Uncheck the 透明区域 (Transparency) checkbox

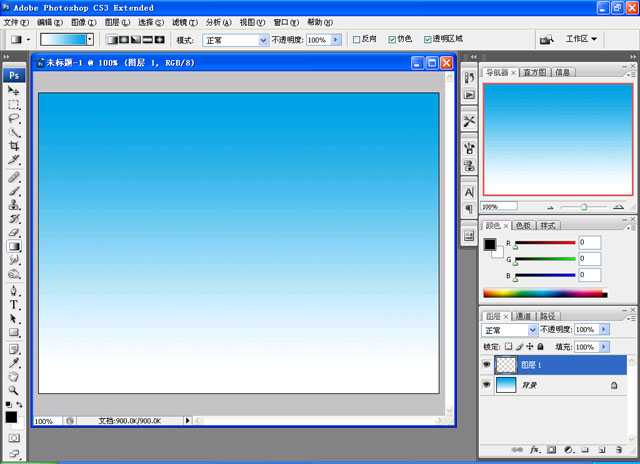point(427,40)
